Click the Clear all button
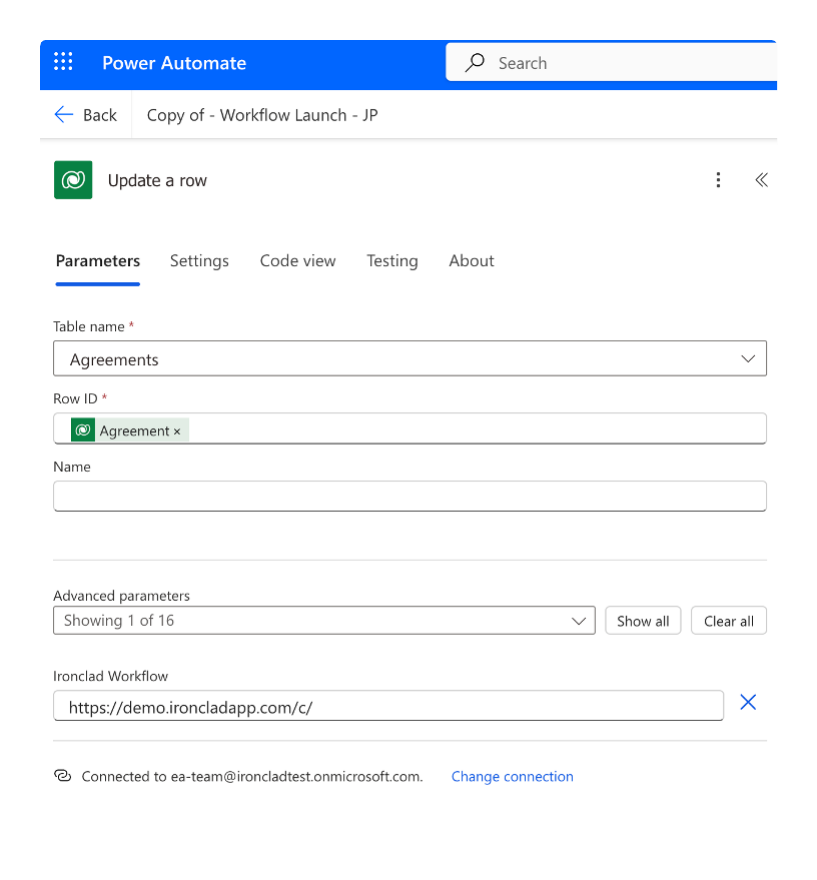Viewport: 817px width, 880px height. click(x=729, y=621)
